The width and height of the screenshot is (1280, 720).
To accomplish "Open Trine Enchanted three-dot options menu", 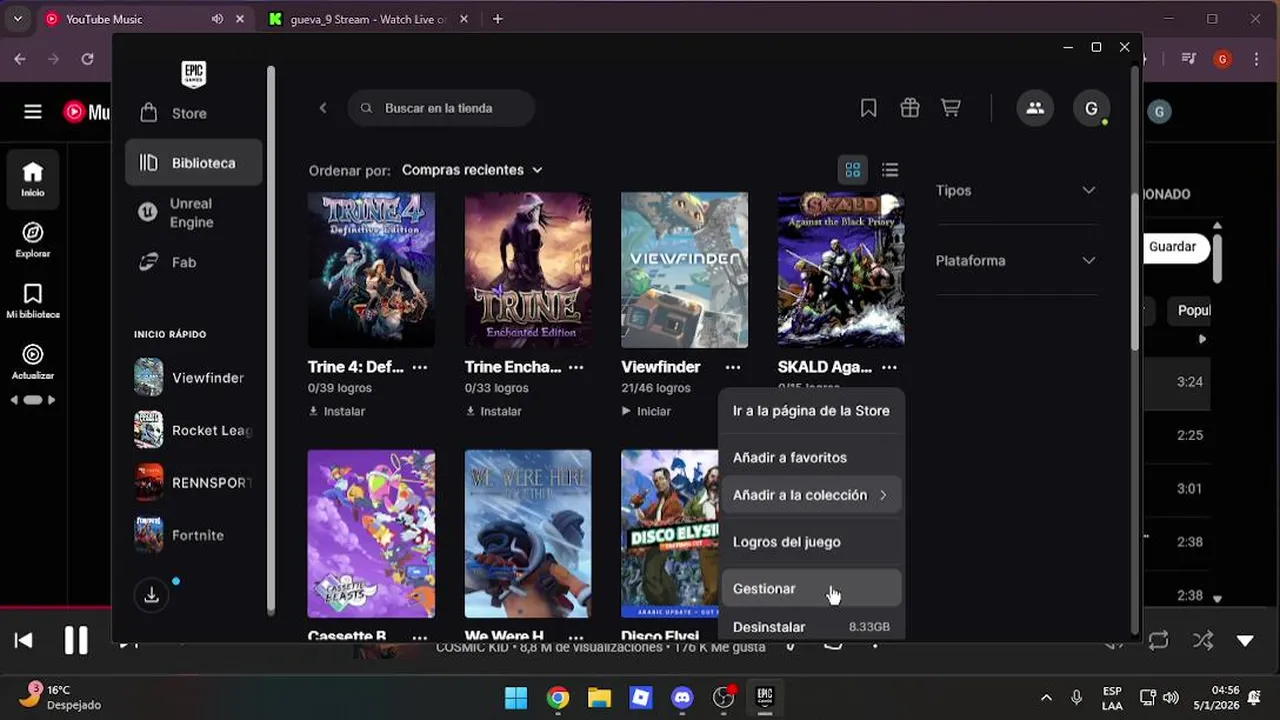I will coord(576,367).
